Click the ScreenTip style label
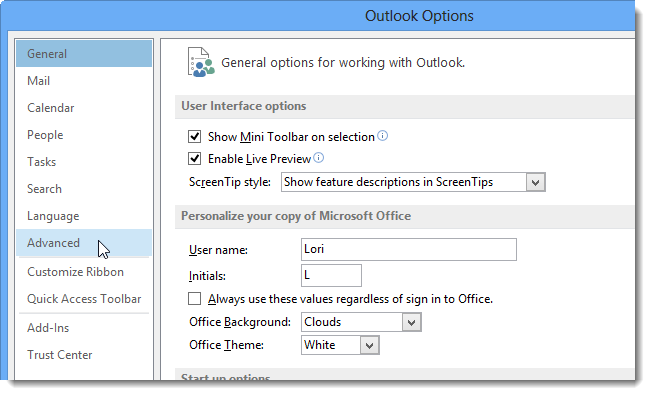The height and width of the screenshot is (395, 650). tap(230, 182)
